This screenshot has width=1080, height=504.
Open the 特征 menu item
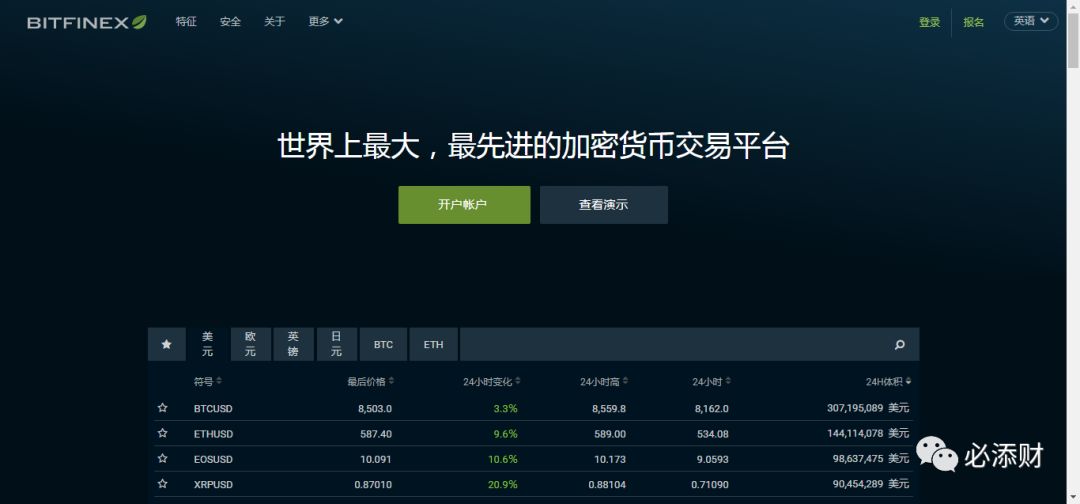[186, 21]
